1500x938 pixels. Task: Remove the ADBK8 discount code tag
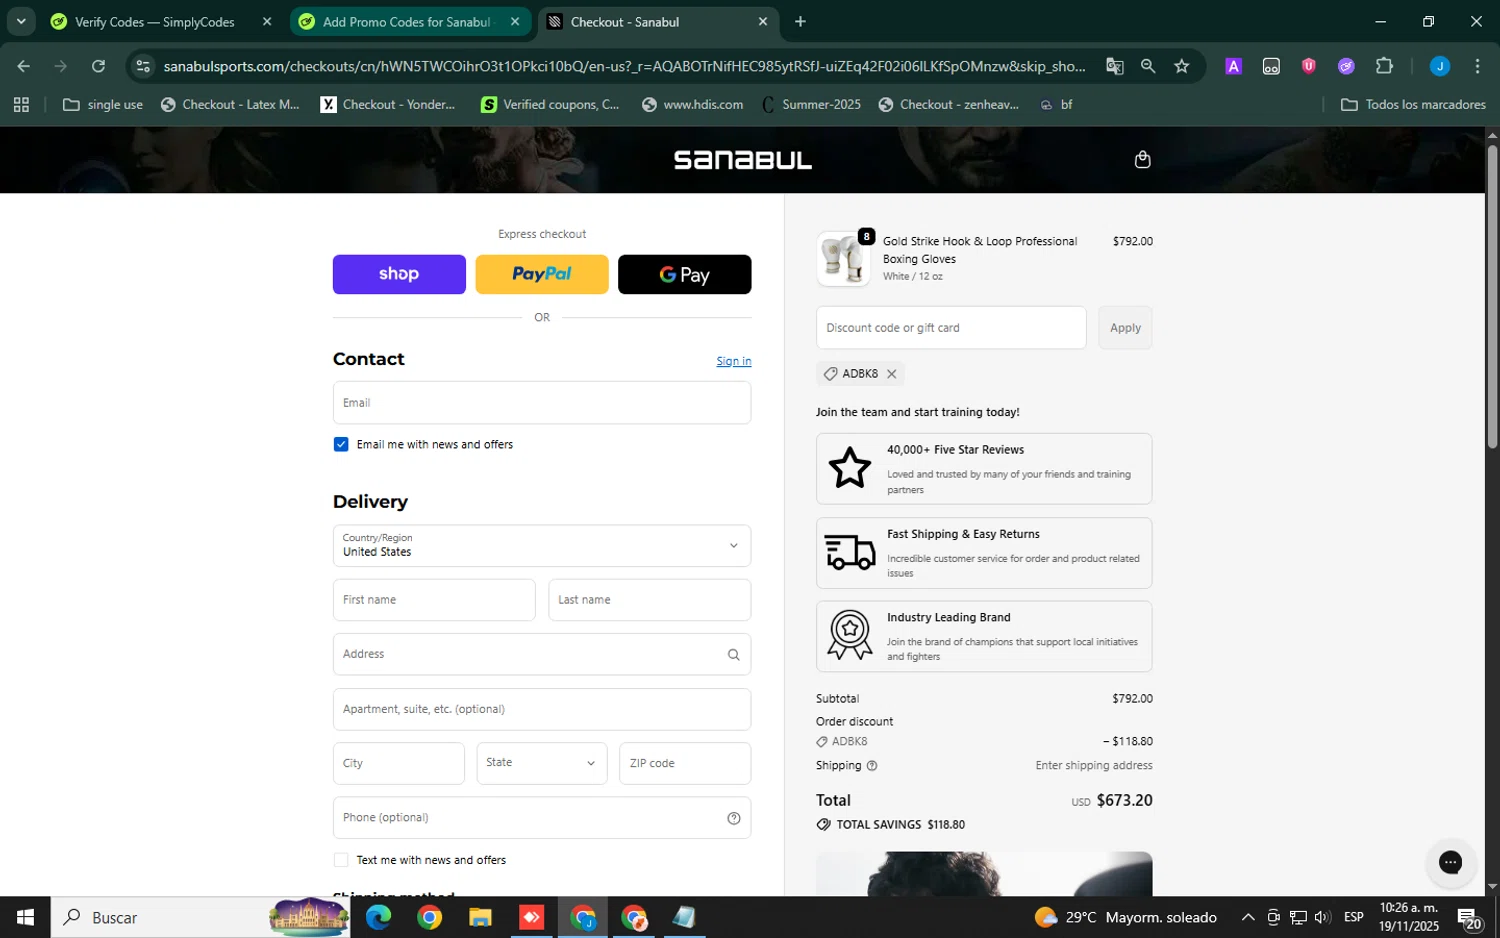tap(891, 374)
